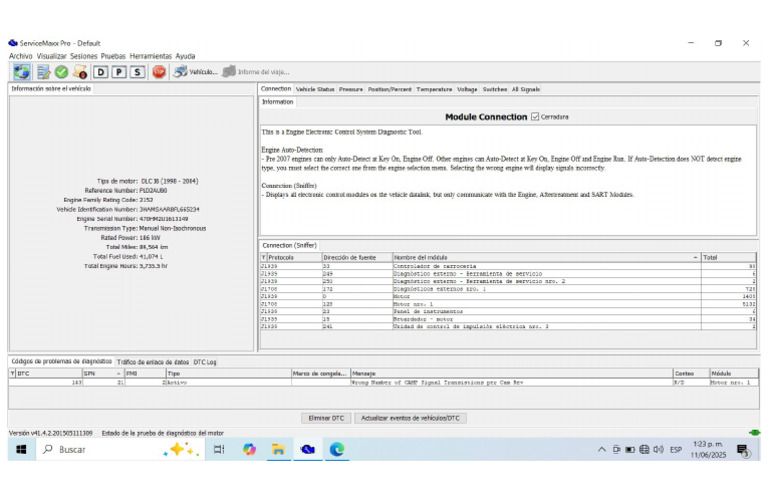Click the Eliminar DTC button
The image size is (768, 497).
coord(326,418)
